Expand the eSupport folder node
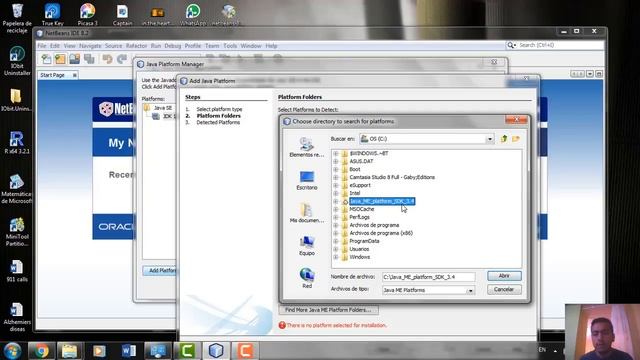Viewport: 640px width, 360px height. pyautogui.click(x=336, y=185)
